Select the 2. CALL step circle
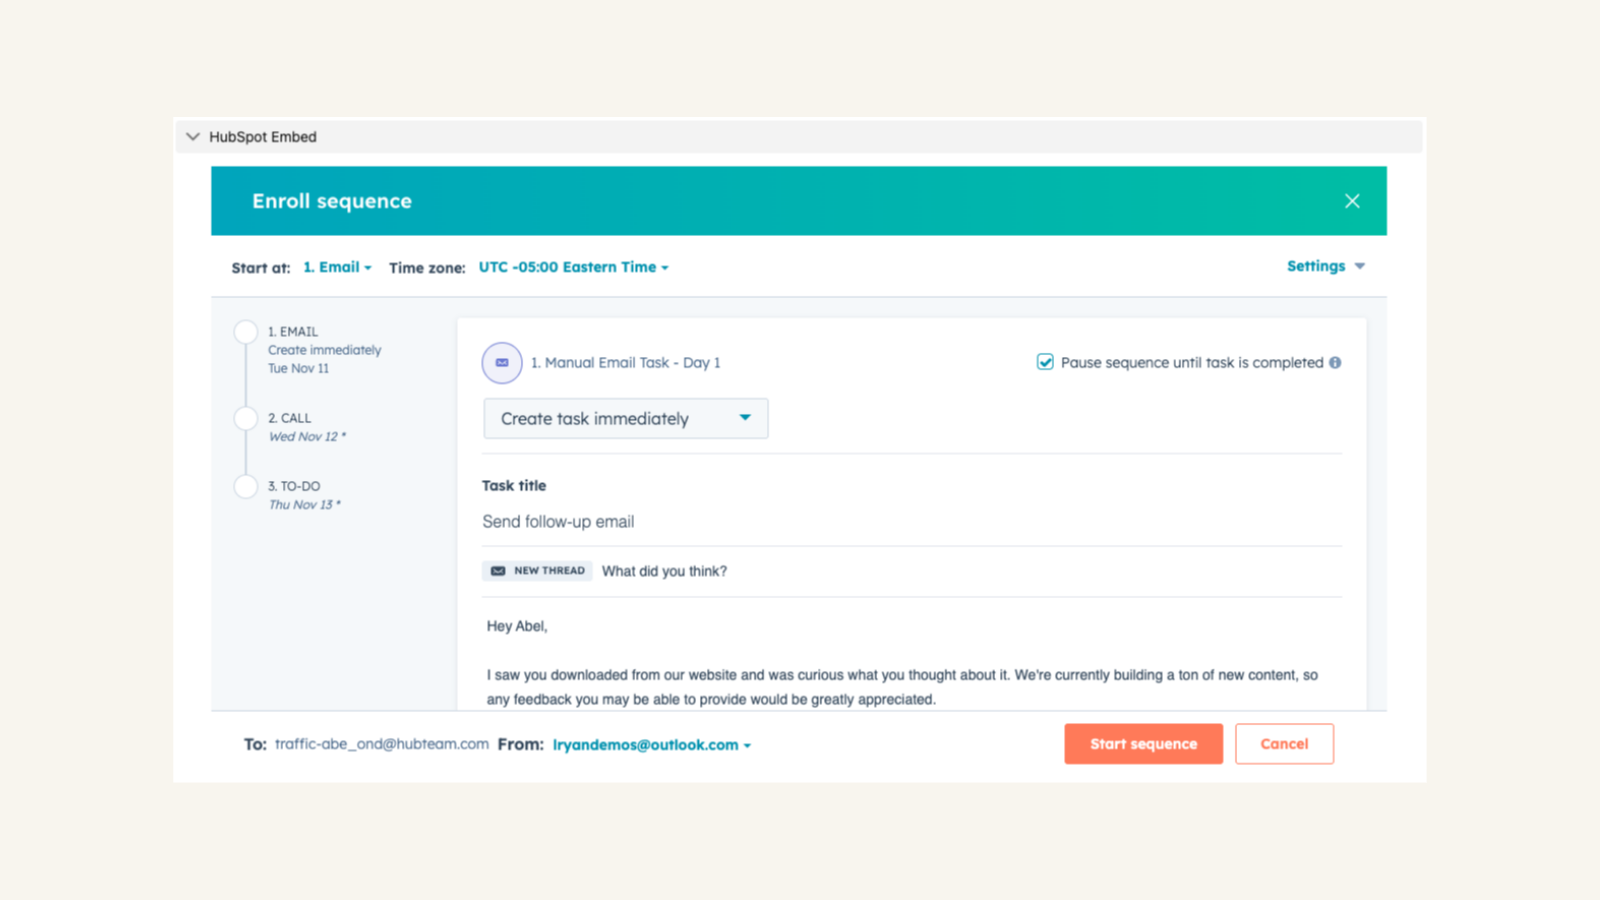 coord(246,418)
